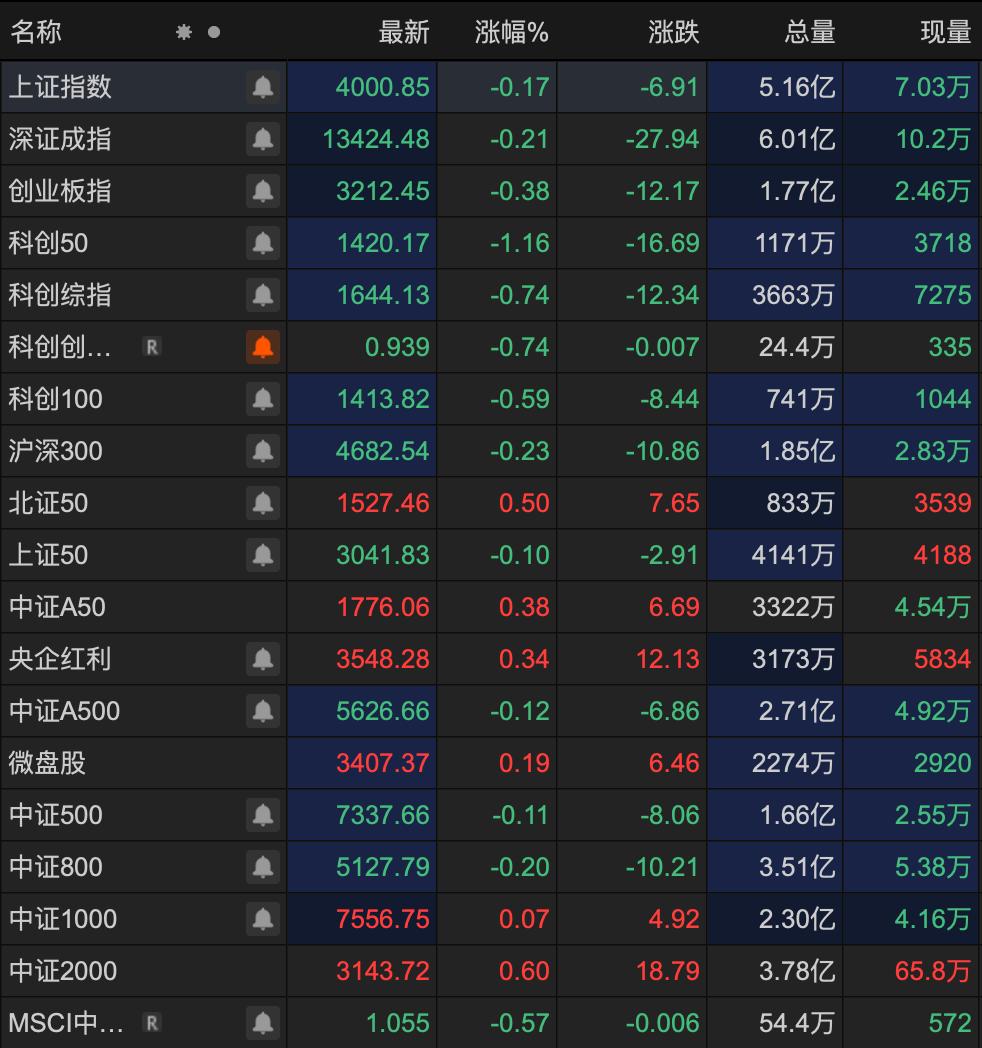The image size is (982, 1048).
Task: Click the 中证2000 latest price 3143.72
Action: [x=383, y=971]
